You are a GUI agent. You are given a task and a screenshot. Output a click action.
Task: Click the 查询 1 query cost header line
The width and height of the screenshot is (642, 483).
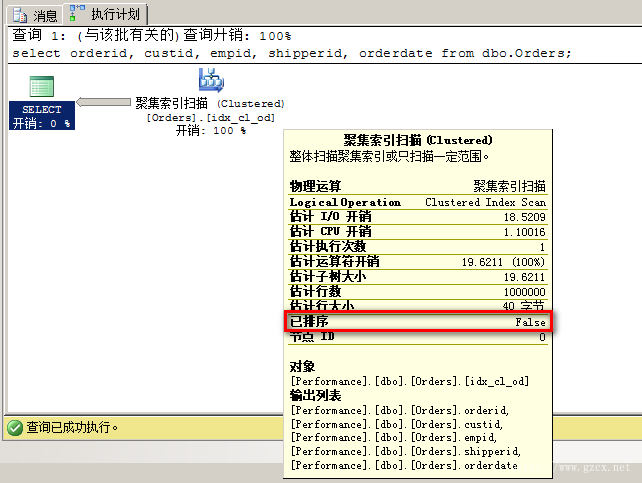pos(151,35)
